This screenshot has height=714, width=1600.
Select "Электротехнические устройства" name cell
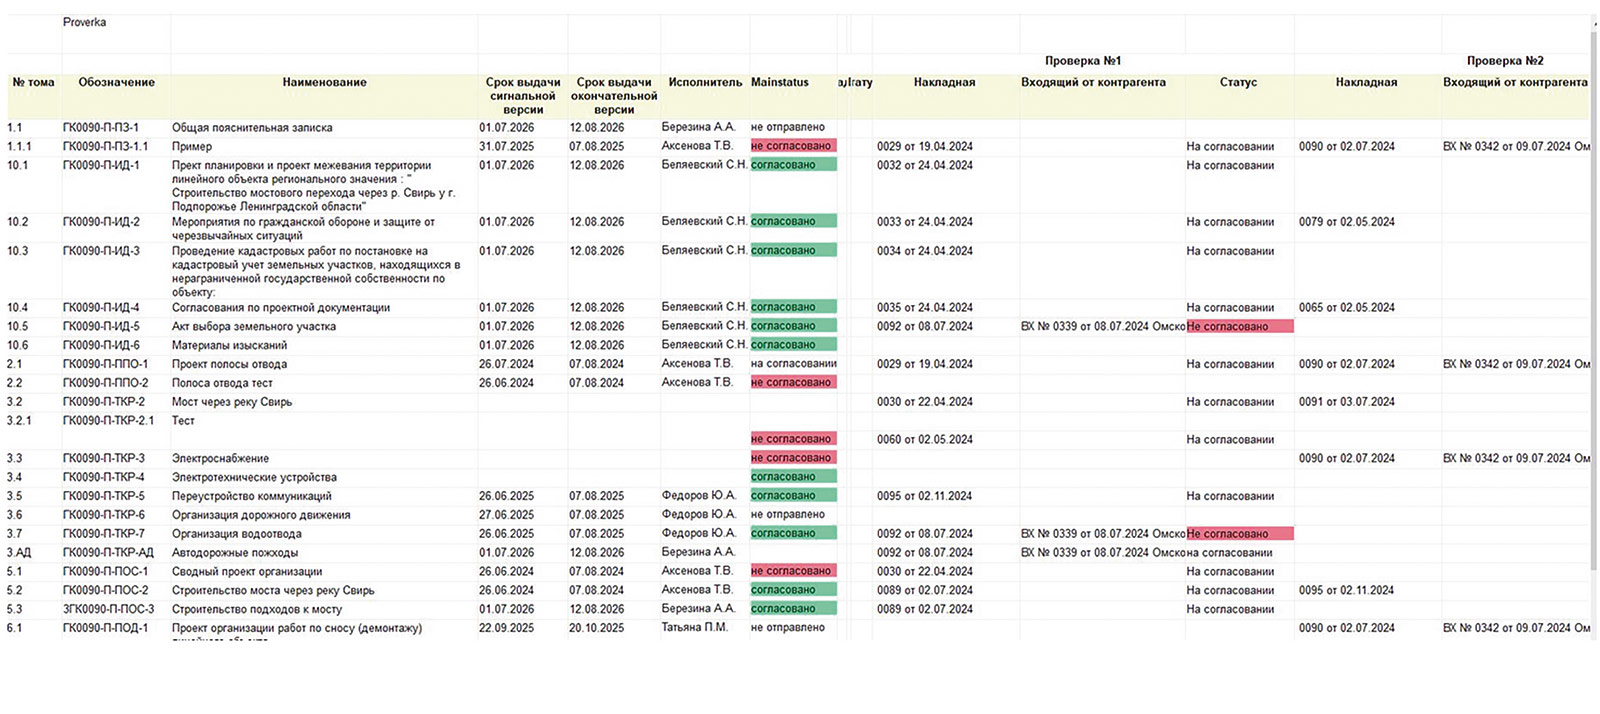(x=254, y=478)
